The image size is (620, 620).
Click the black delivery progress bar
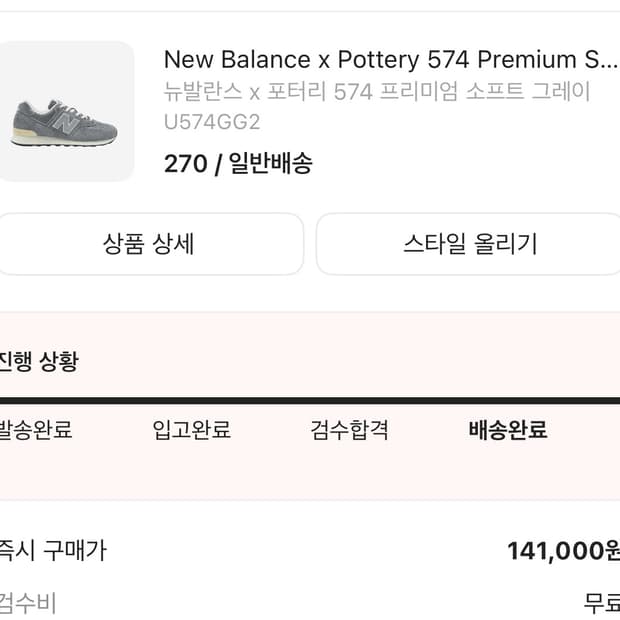[x=310, y=400]
